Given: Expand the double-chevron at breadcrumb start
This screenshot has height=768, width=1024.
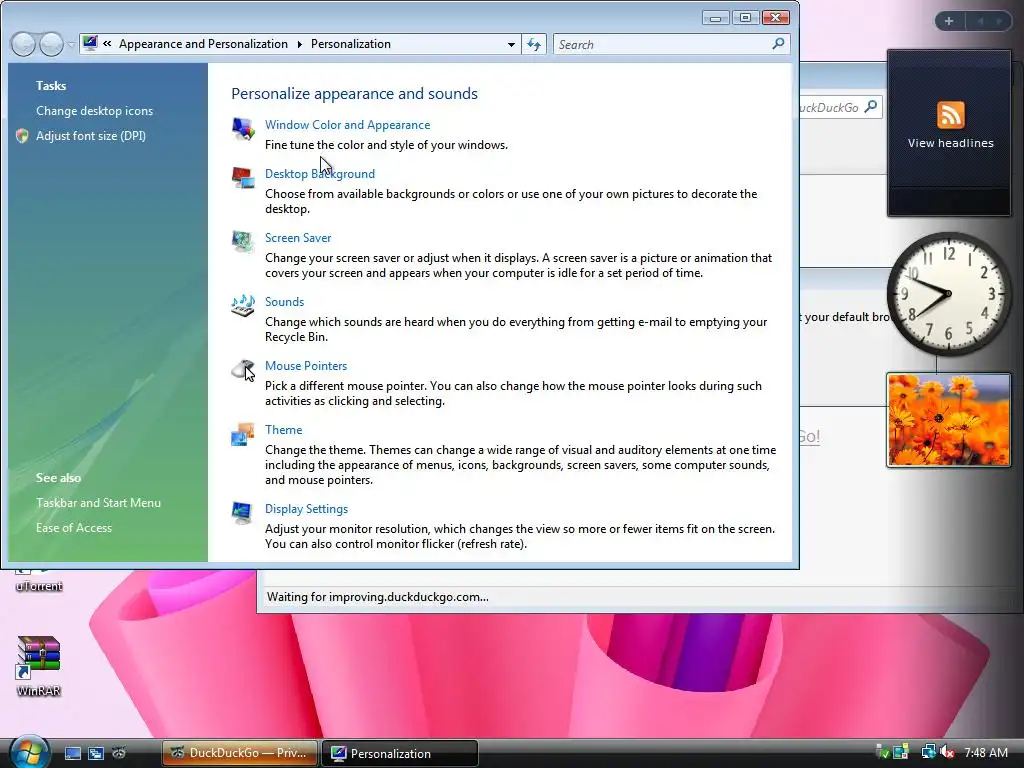Looking at the screenshot, I should (107, 44).
